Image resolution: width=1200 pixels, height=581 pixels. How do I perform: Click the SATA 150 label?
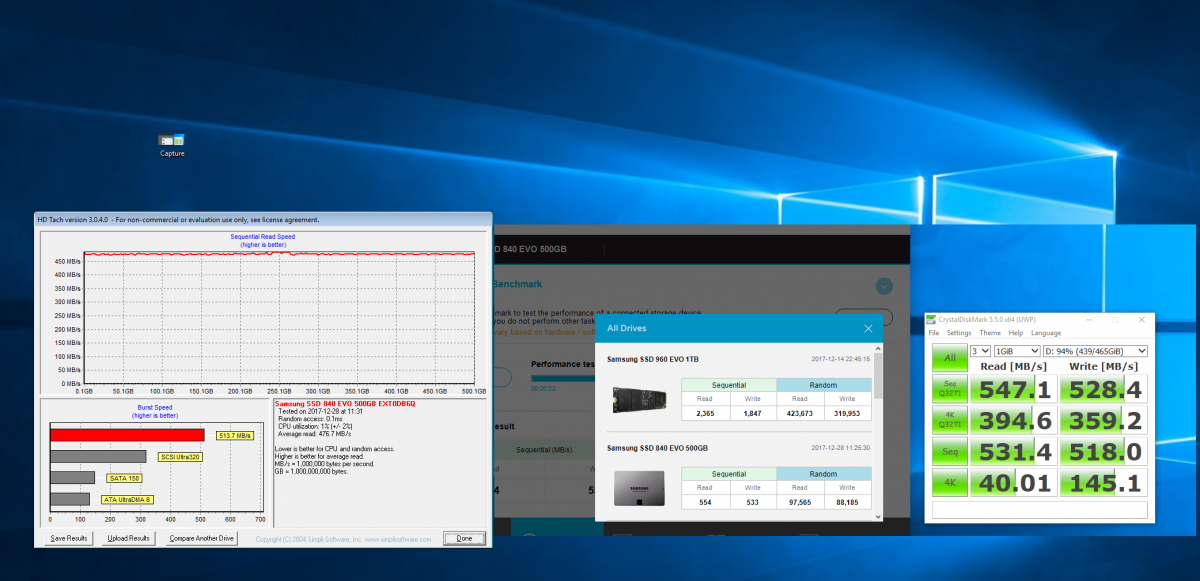(123, 478)
